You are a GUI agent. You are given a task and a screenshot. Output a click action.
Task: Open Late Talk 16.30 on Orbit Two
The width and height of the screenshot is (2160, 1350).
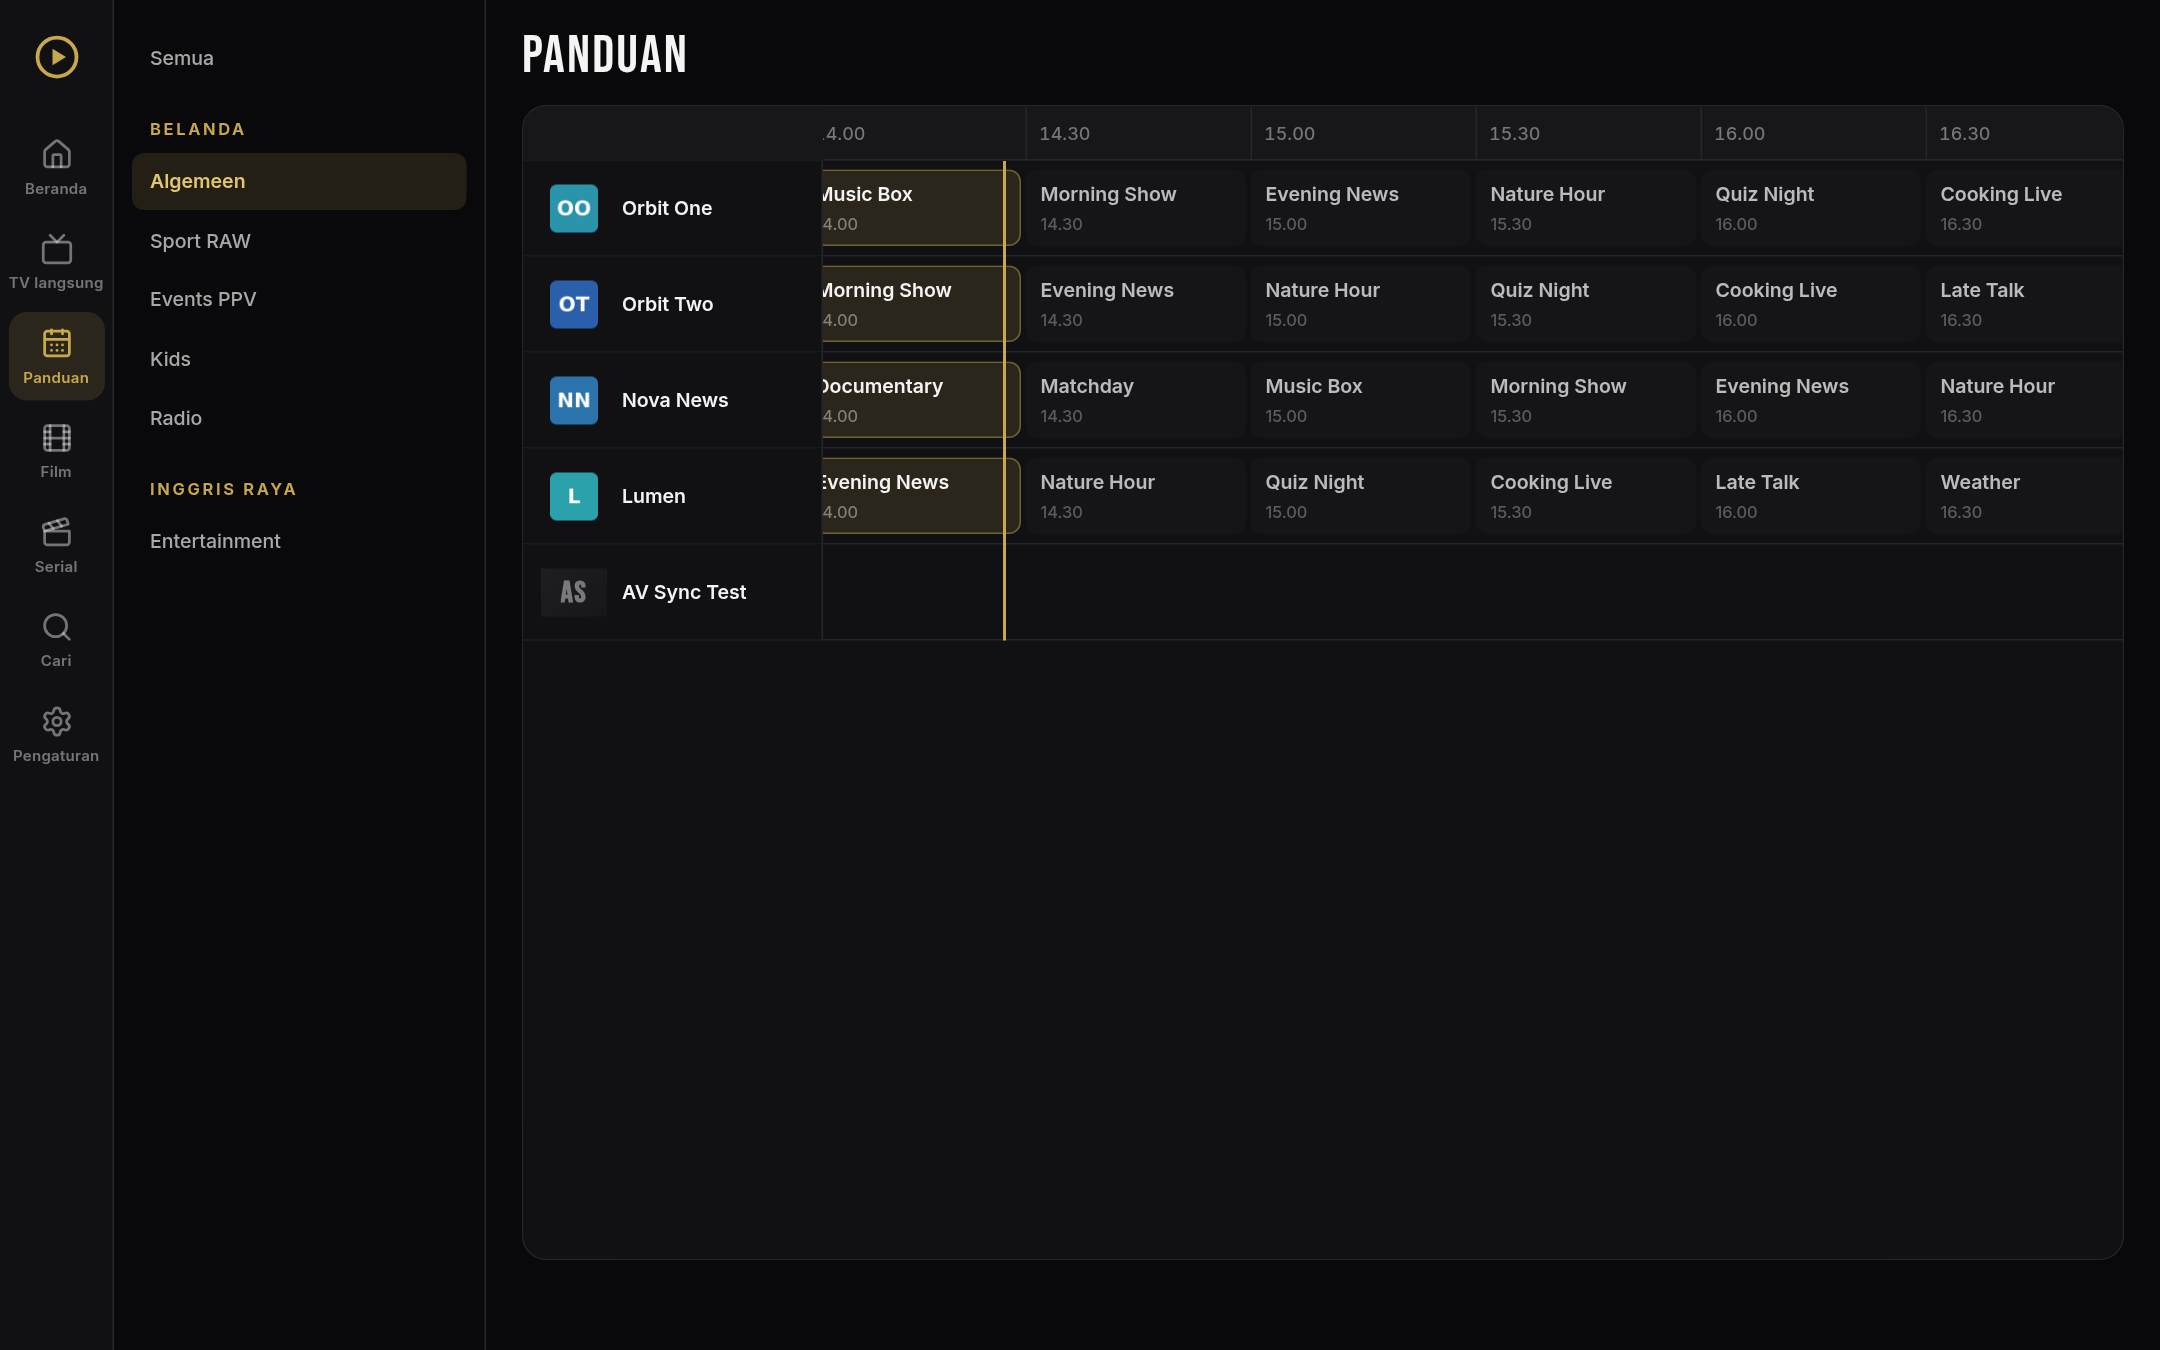pos(2025,304)
